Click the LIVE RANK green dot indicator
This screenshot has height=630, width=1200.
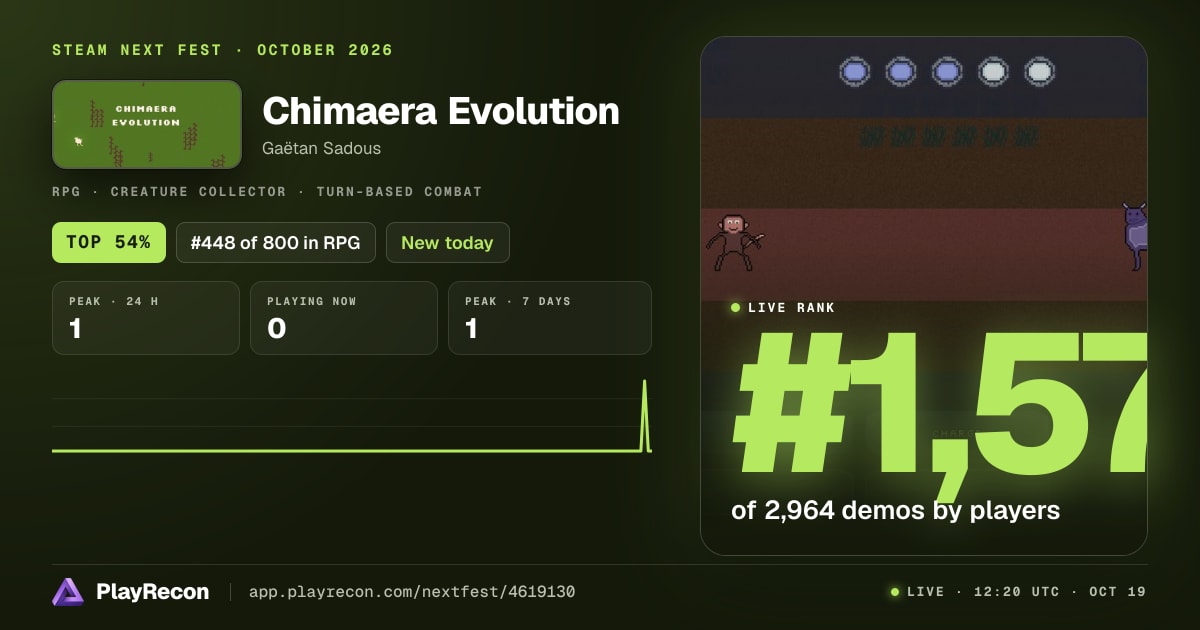736,308
